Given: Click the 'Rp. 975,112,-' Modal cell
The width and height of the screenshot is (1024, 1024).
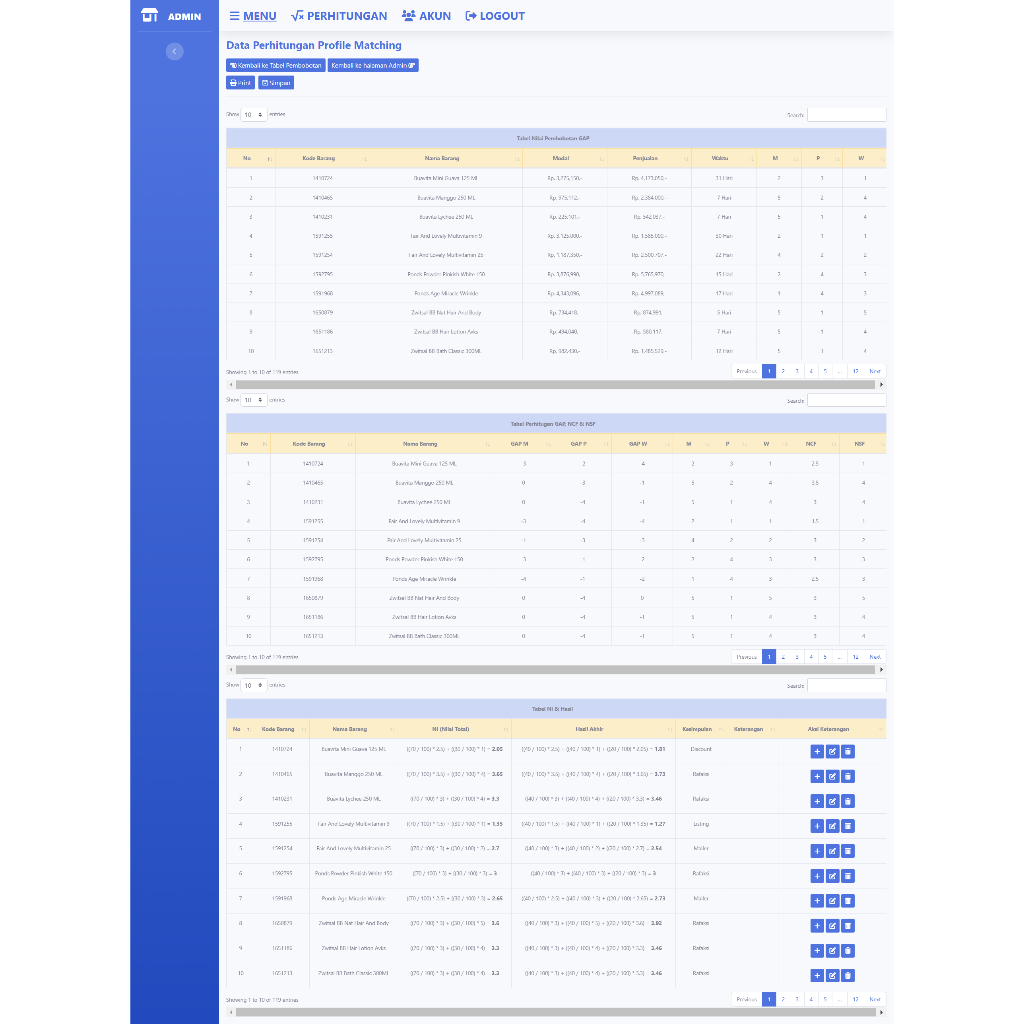Looking at the screenshot, I should [x=564, y=198].
